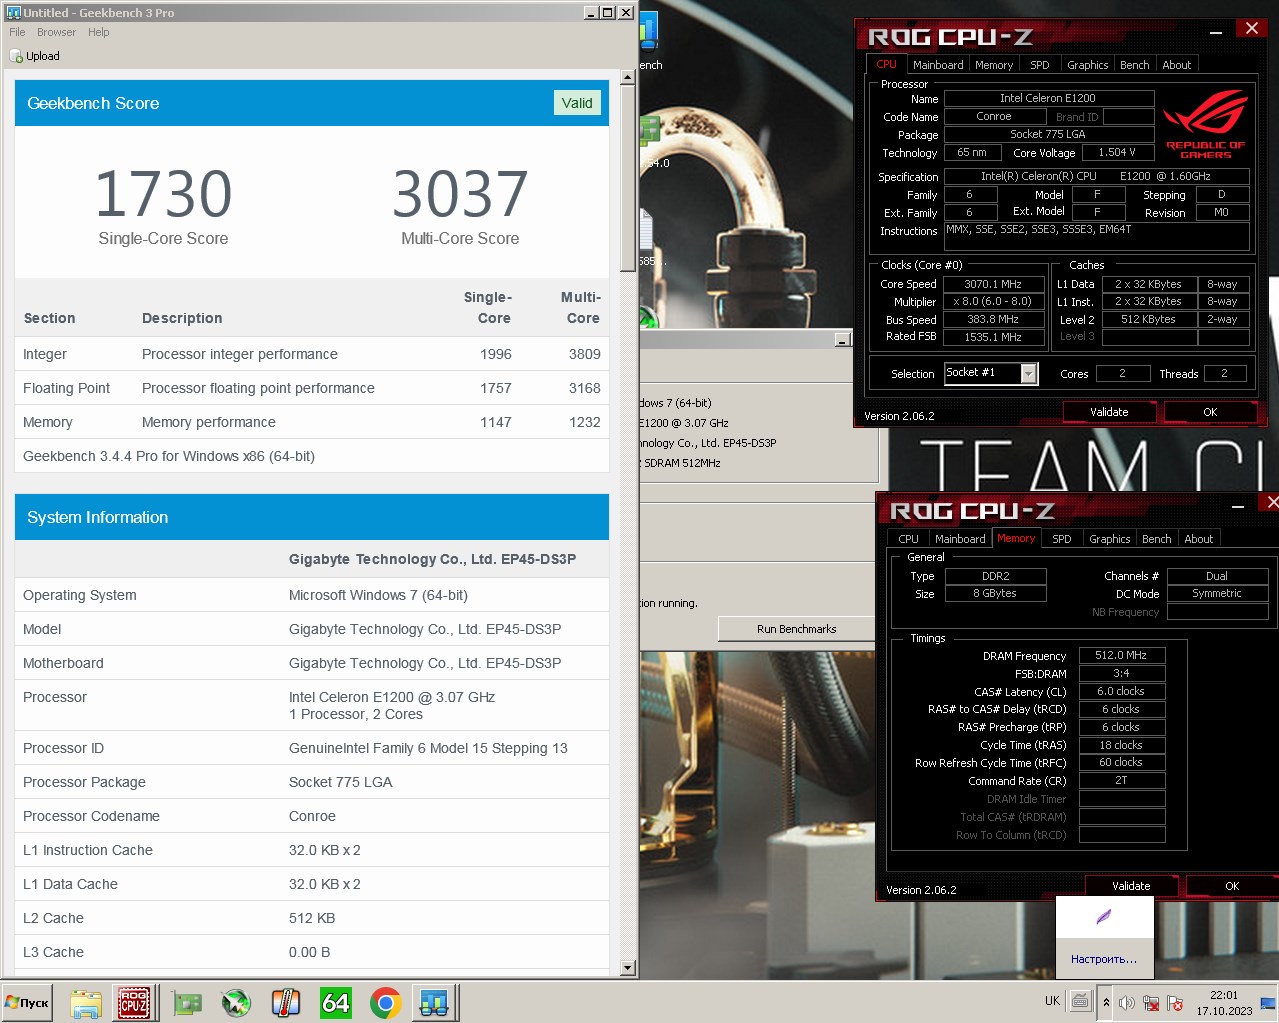Click OK in lower CPU-Z memory window
The width and height of the screenshot is (1279, 1023).
click(1232, 886)
